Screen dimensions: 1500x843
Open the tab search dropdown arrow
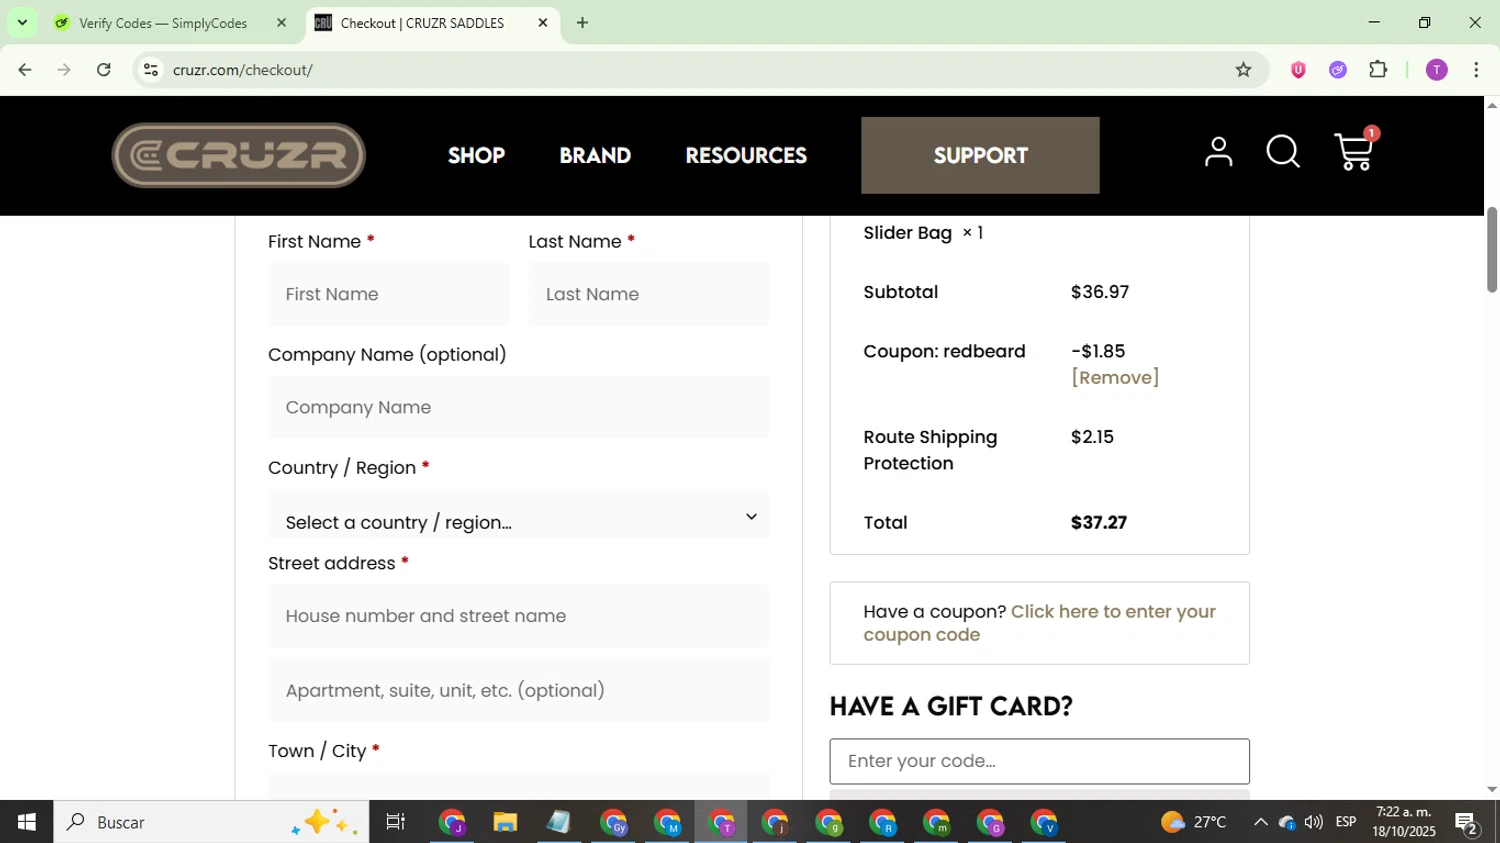[x=22, y=23]
